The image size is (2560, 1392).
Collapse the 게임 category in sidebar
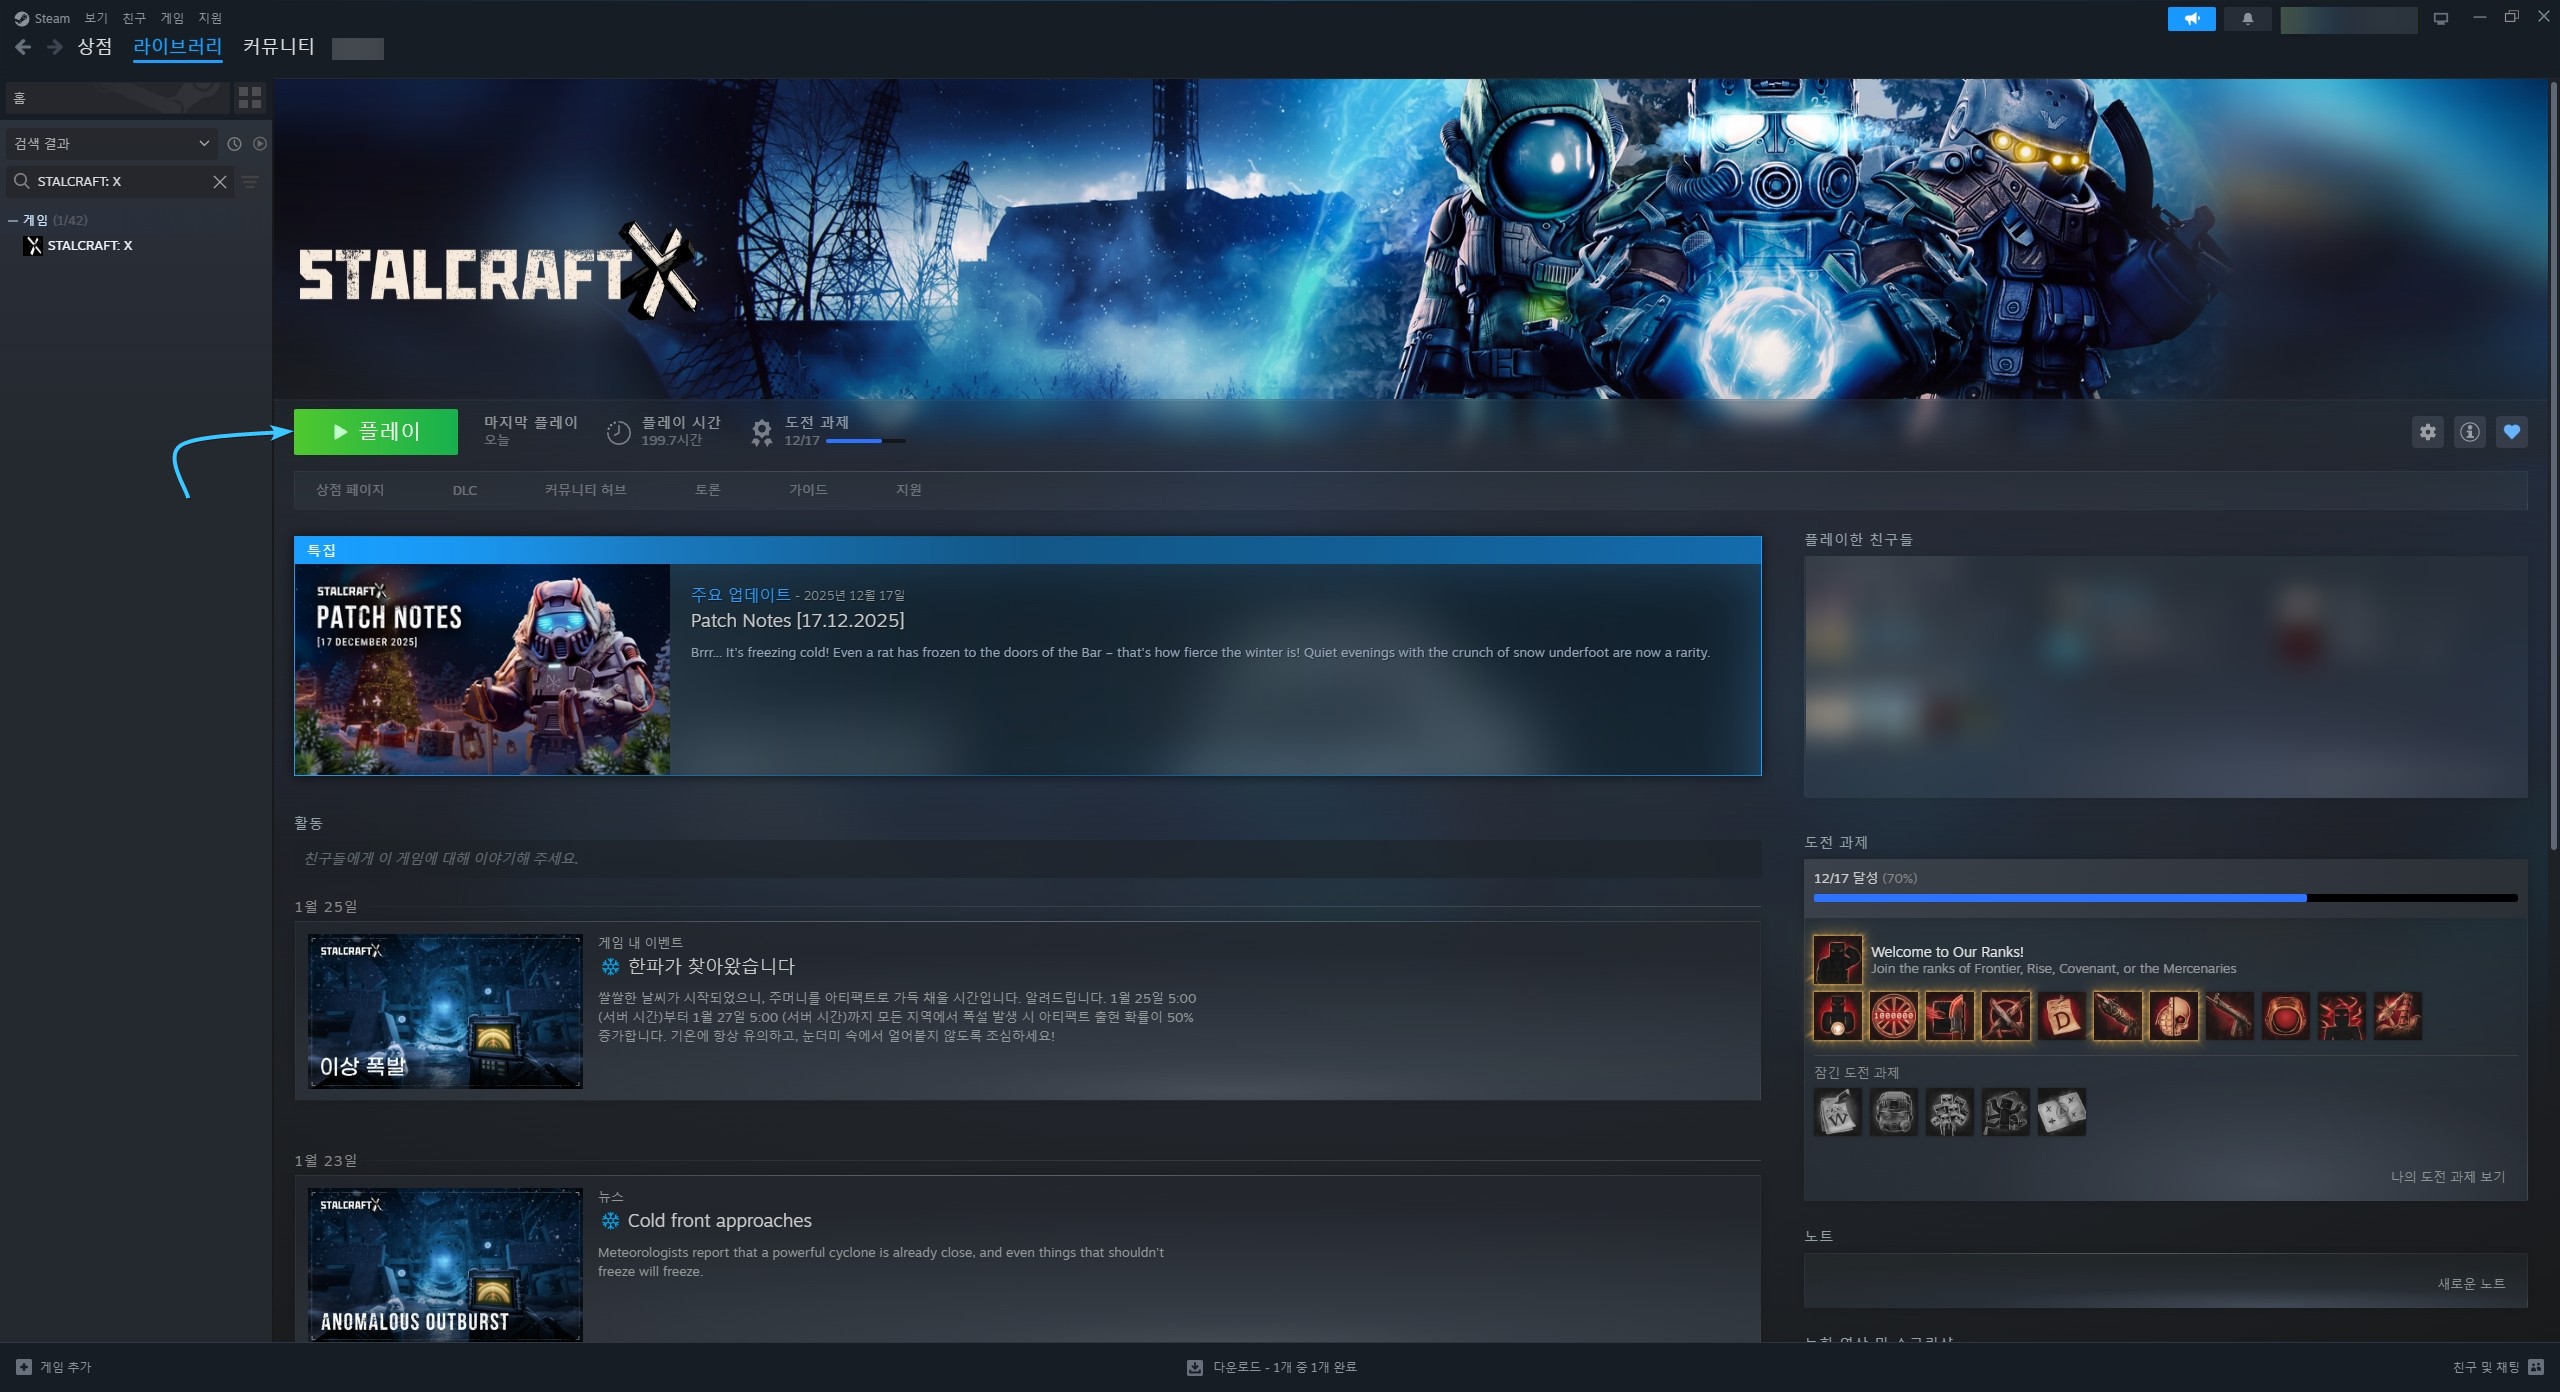click(x=13, y=220)
